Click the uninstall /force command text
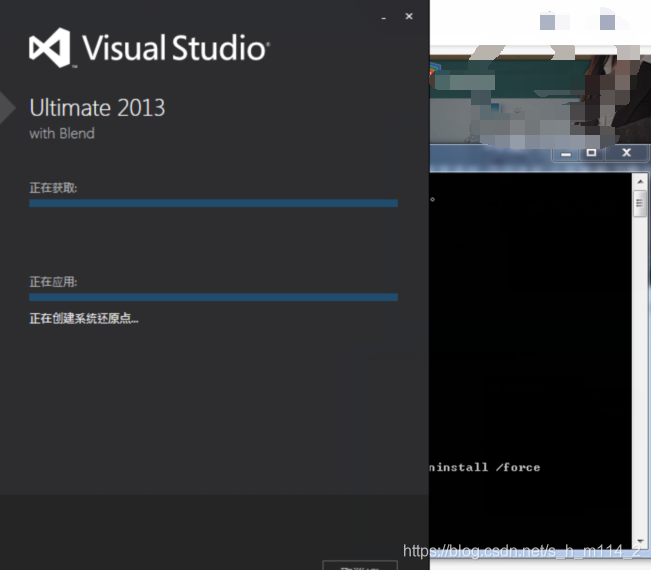The image size is (651, 570). [485, 467]
